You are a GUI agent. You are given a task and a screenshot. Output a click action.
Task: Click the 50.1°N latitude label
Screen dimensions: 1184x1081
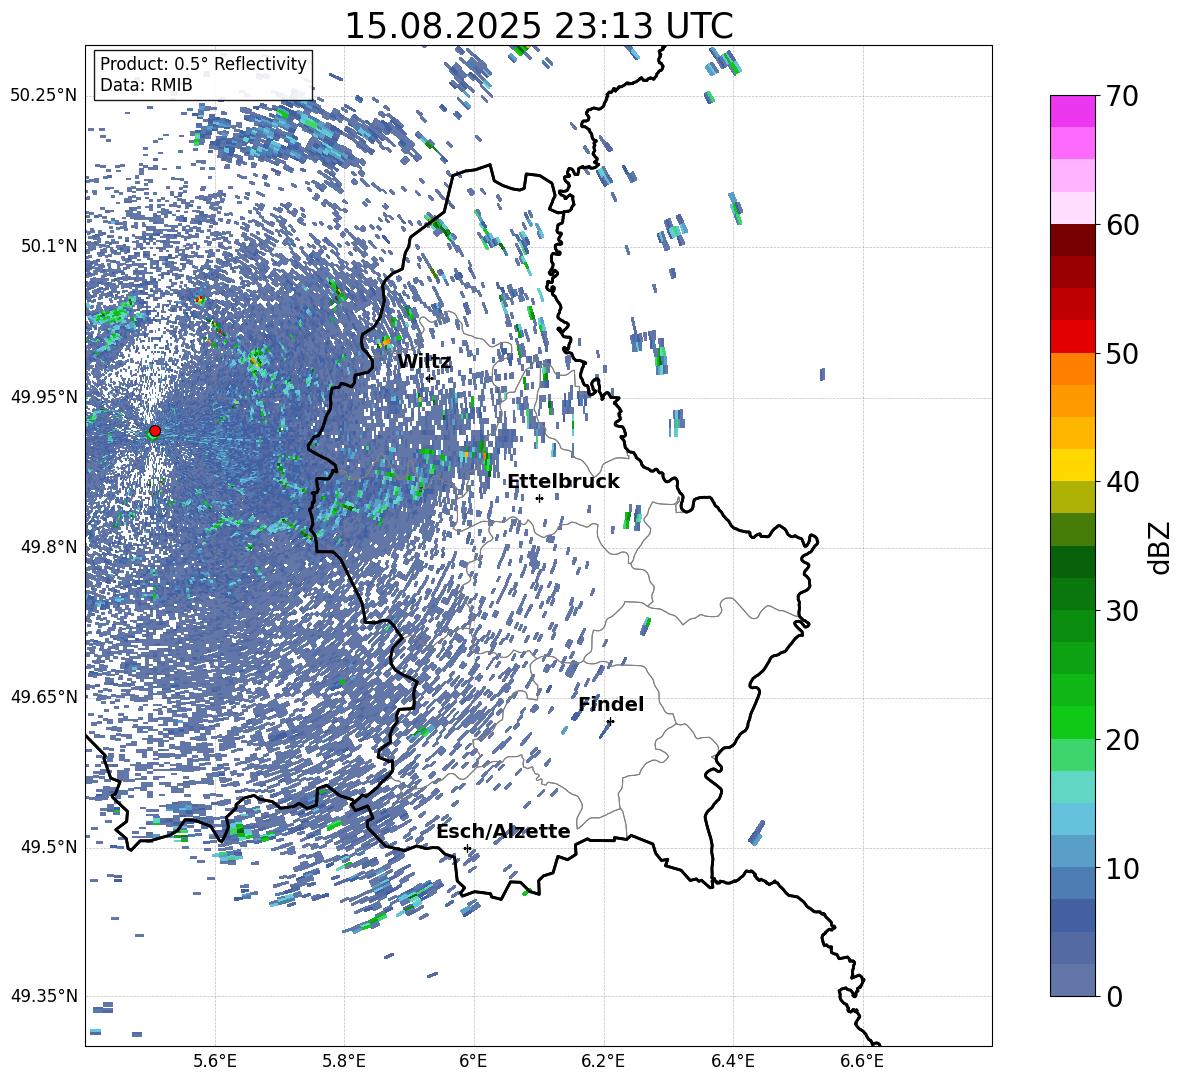(48, 246)
